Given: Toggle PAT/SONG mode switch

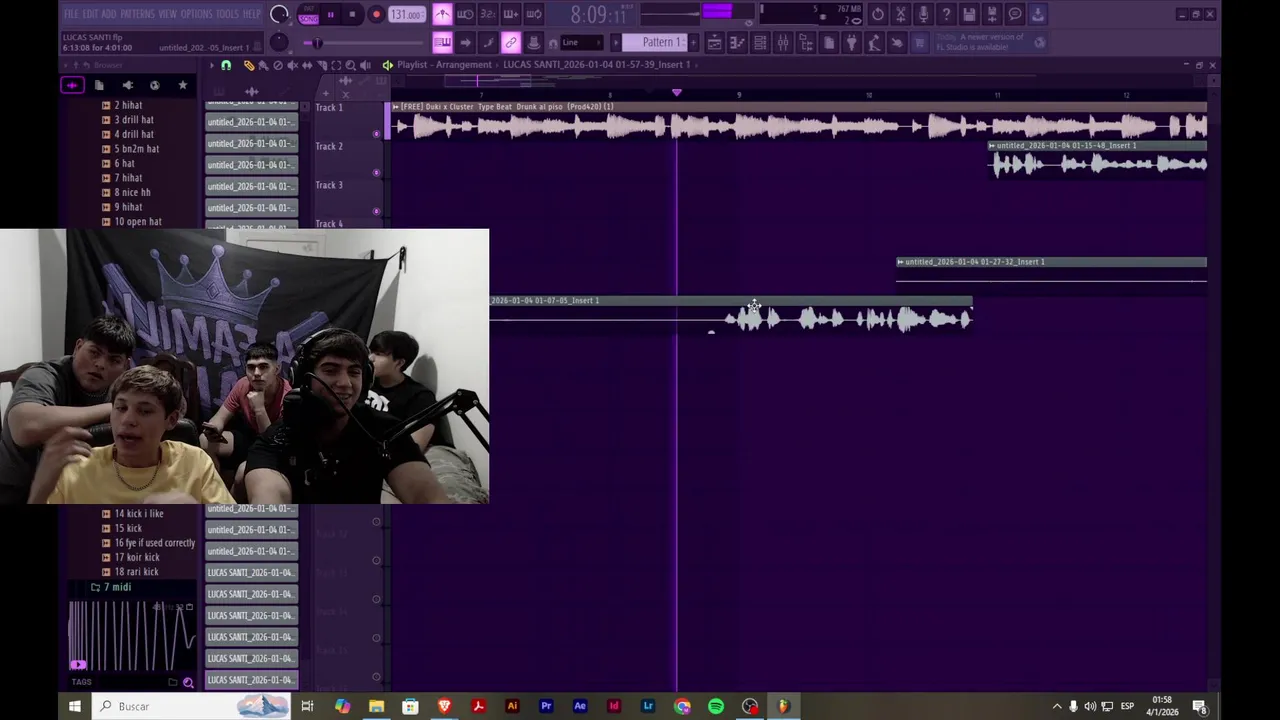Looking at the screenshot, I should coord(308,15).
